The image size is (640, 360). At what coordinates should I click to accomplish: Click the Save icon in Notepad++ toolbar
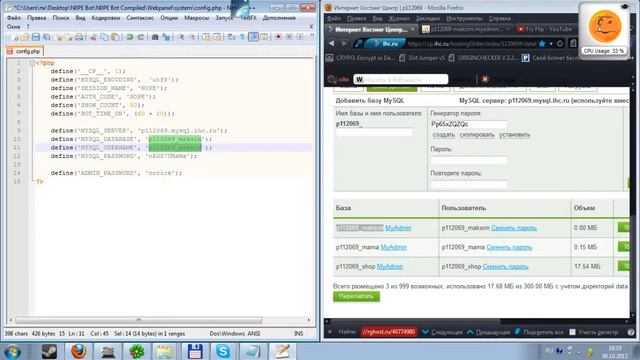point(36,37)
